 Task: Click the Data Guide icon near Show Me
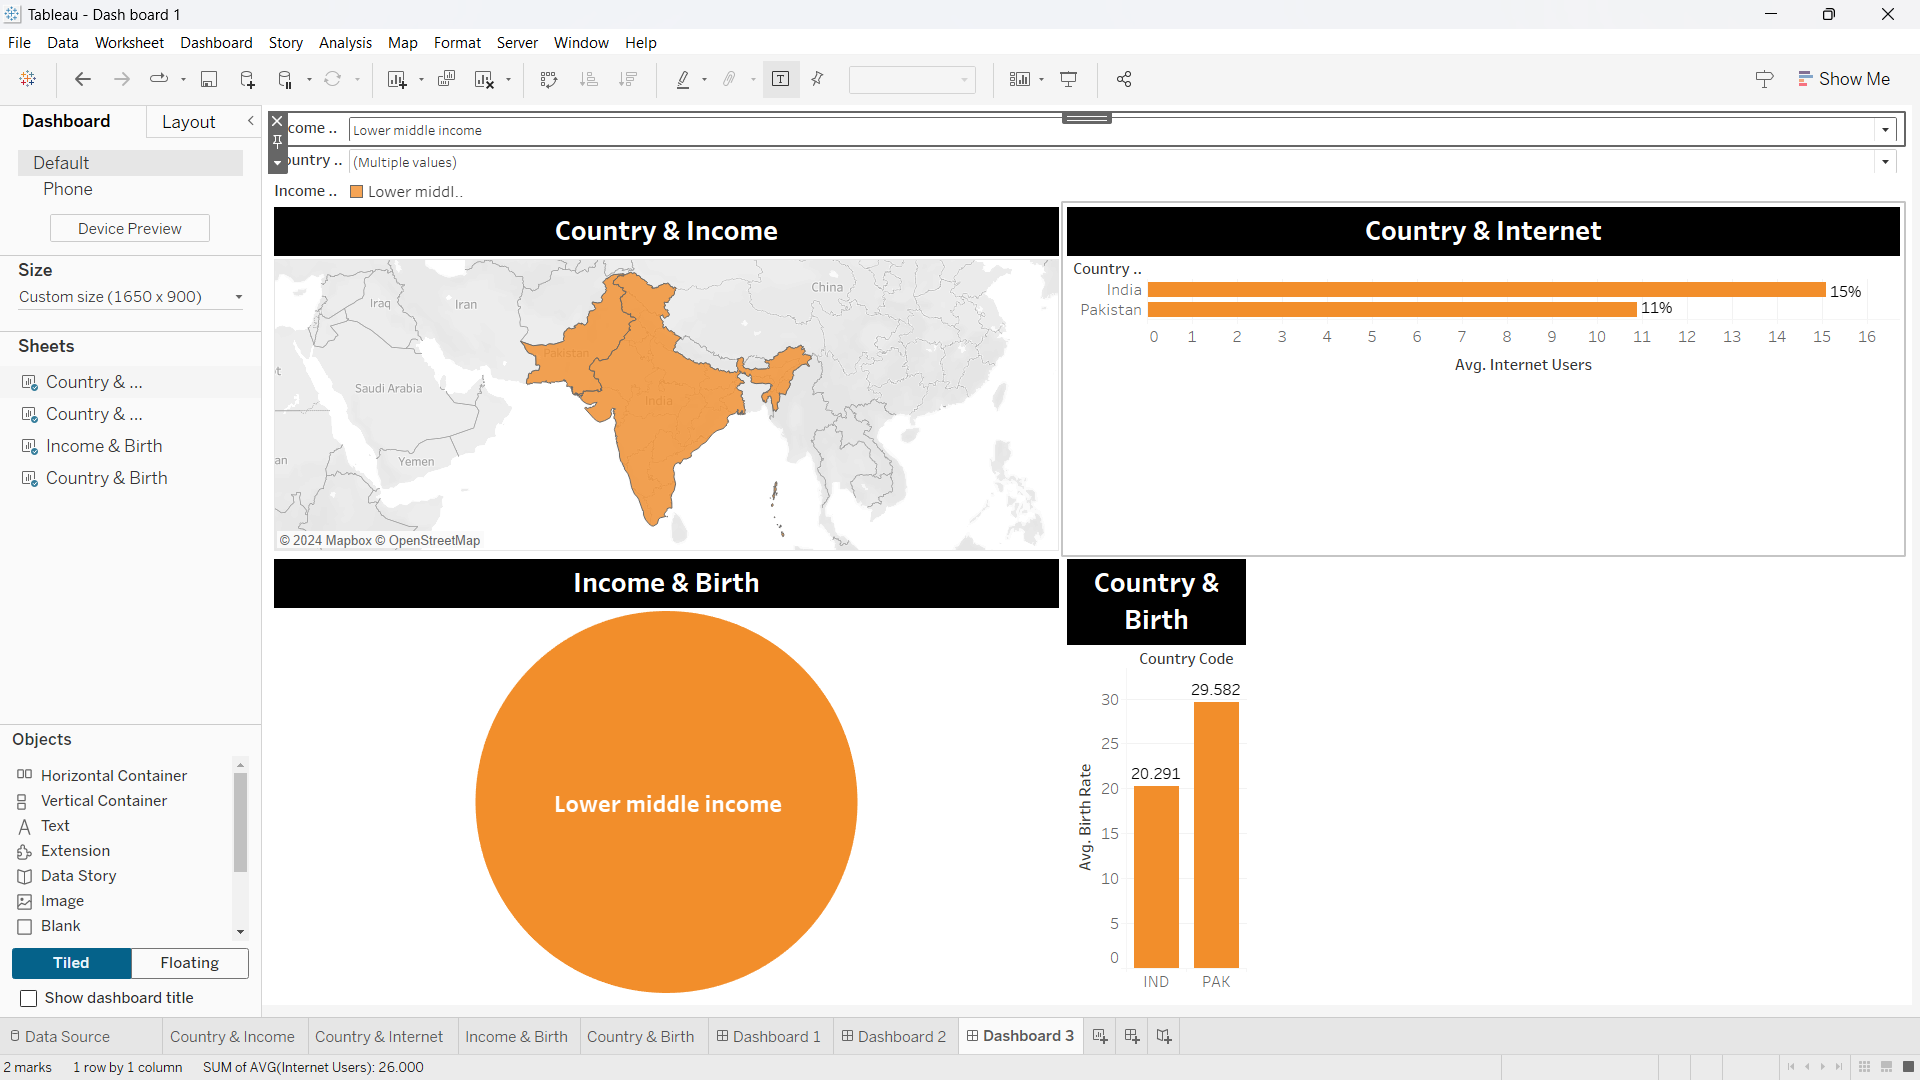pos(1764,79)
